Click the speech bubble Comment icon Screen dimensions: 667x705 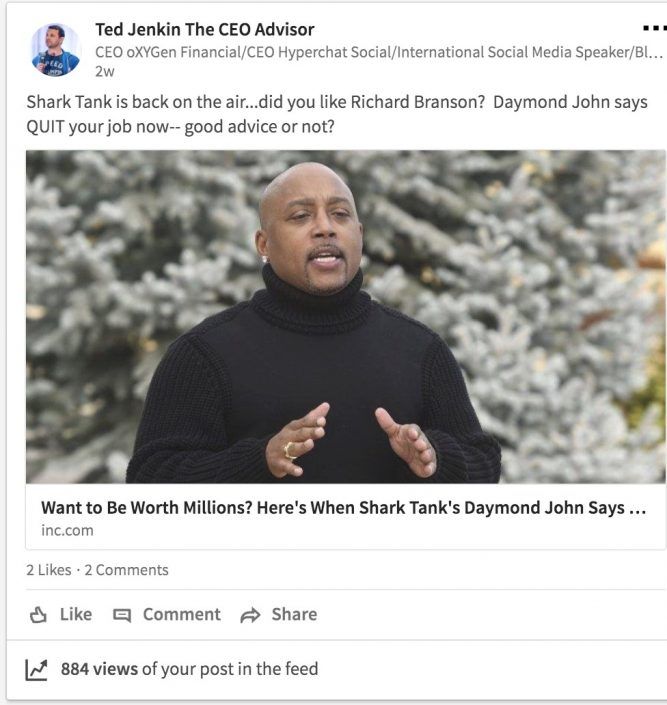[x=122, y=615]
